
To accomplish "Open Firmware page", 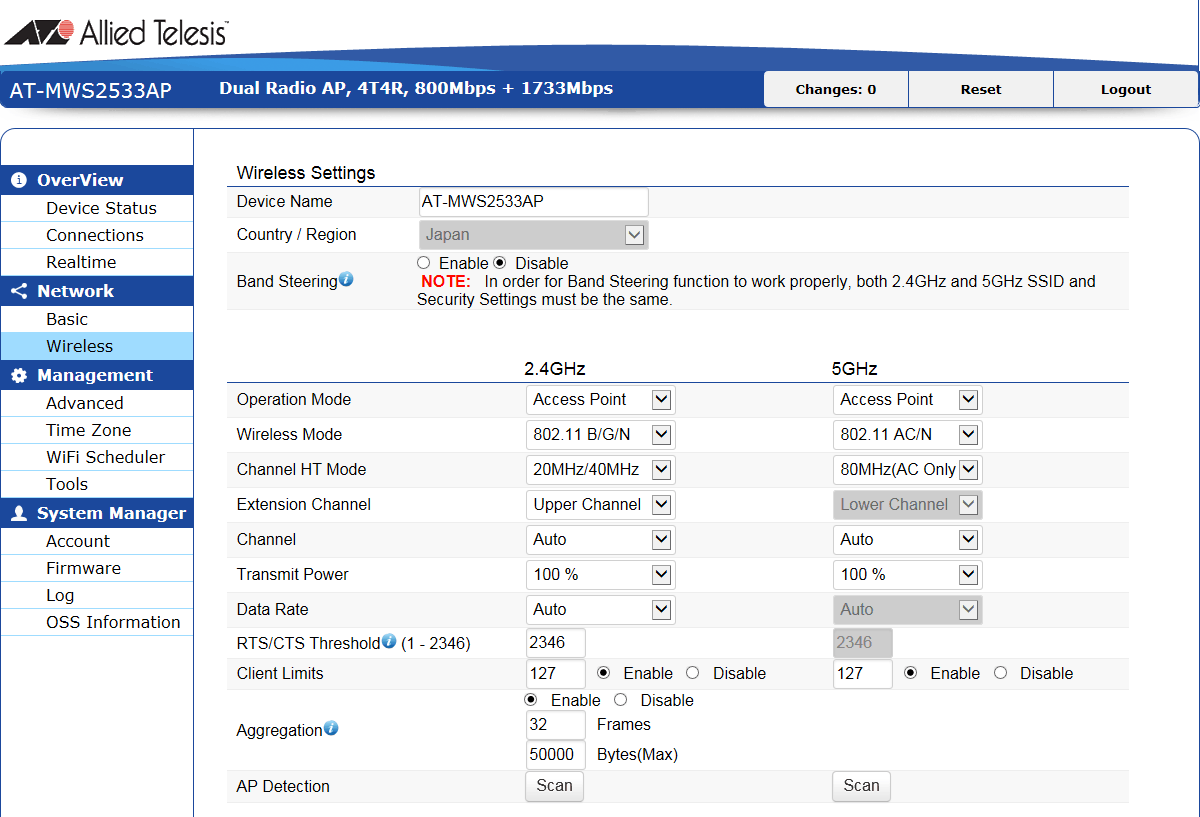I will coord(97,568).
